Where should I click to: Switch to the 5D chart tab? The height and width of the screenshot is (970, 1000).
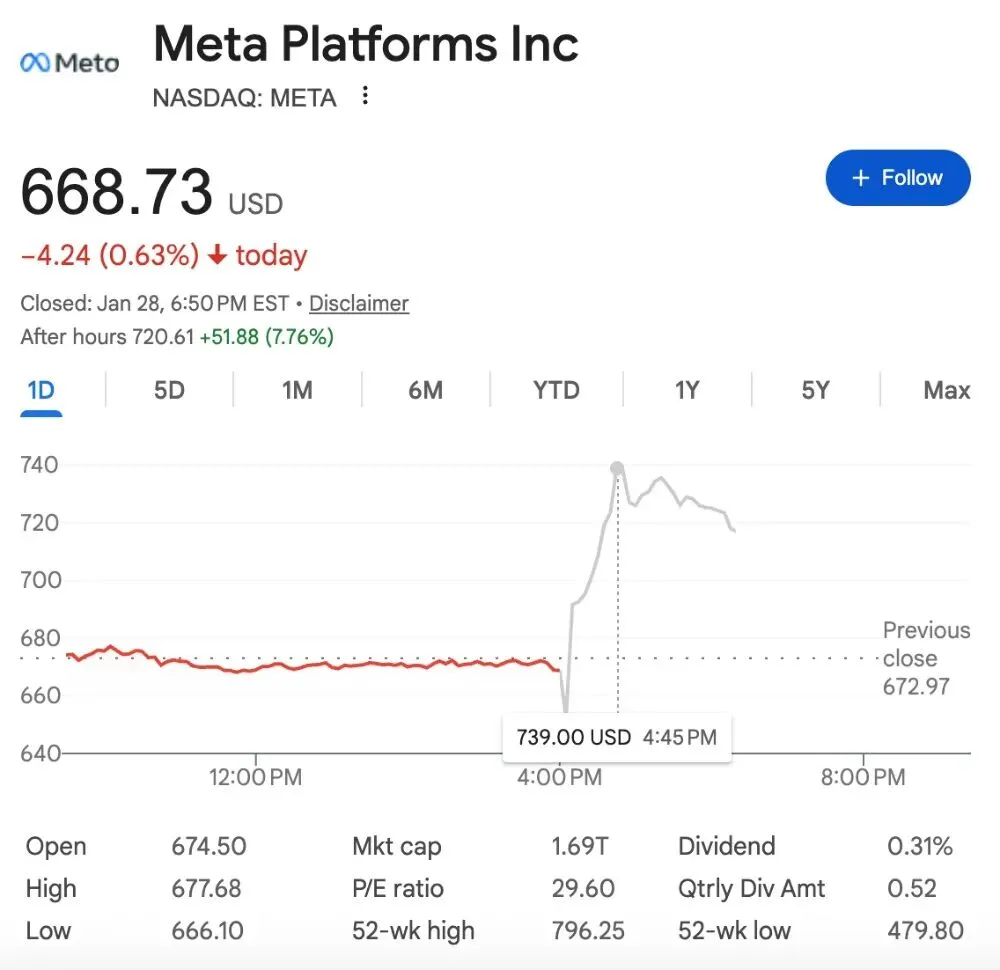(x=169, y=390)
